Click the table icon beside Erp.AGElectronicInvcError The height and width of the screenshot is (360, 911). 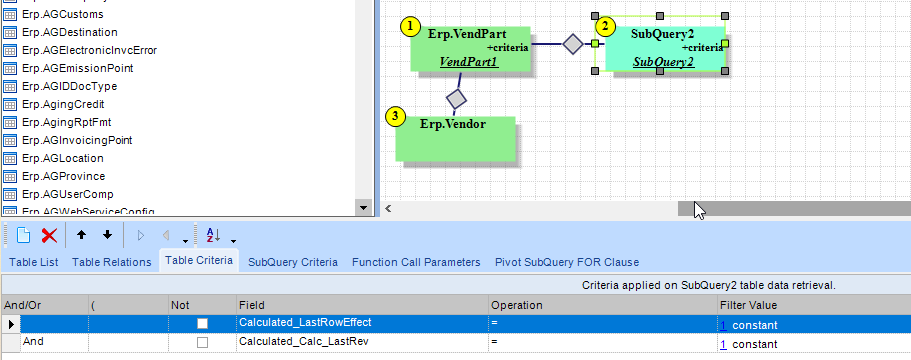click(x=10, y=50)
